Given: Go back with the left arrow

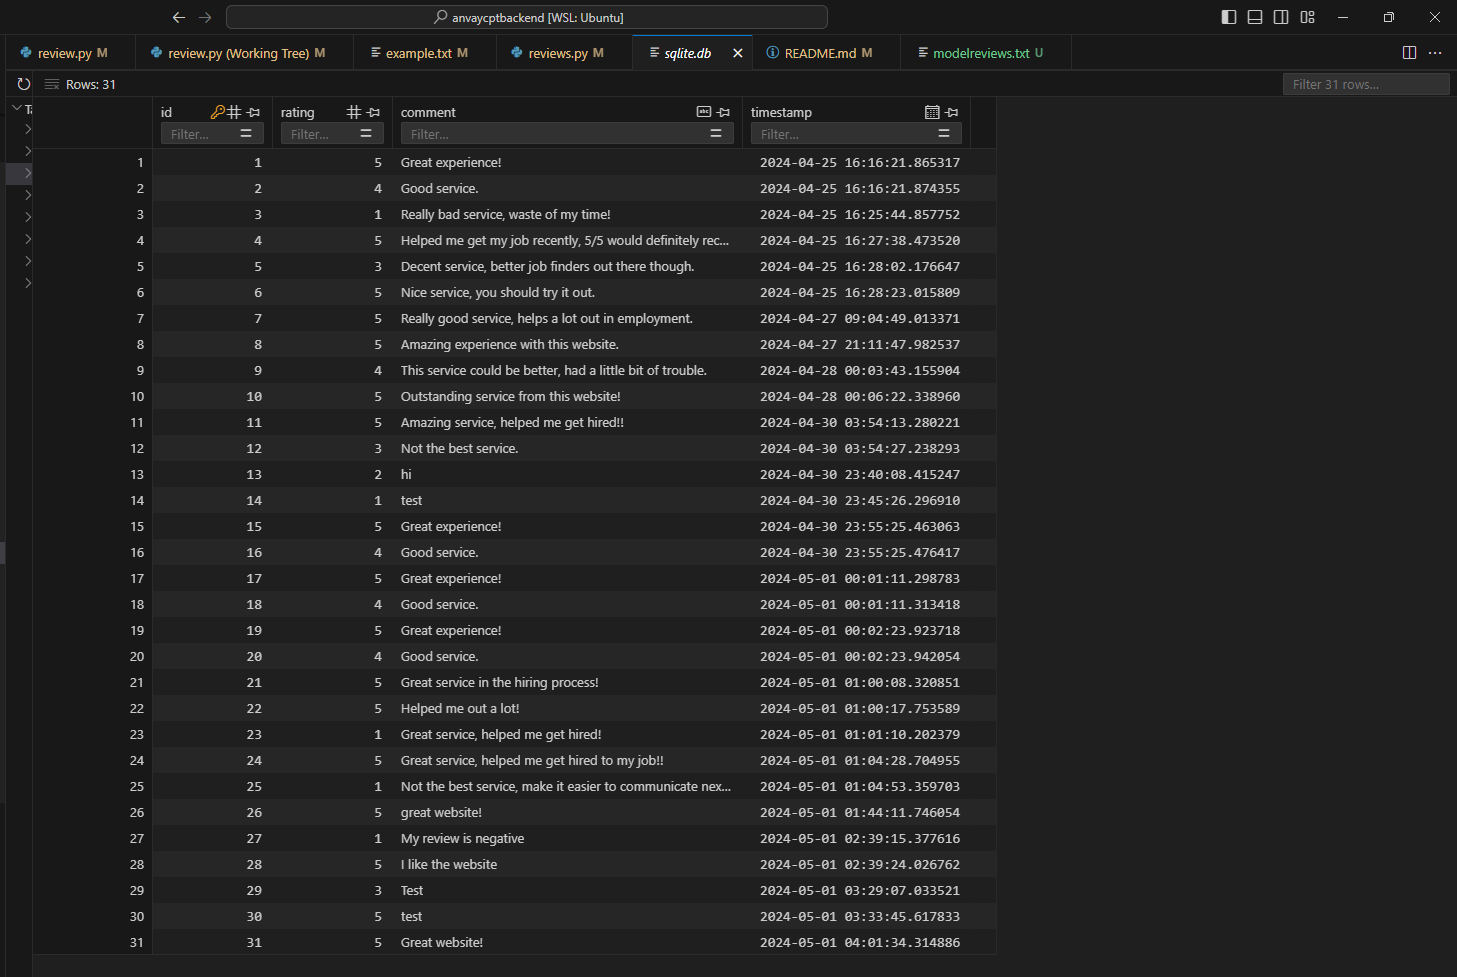Looking at the screenshot, I should point(179,17).
